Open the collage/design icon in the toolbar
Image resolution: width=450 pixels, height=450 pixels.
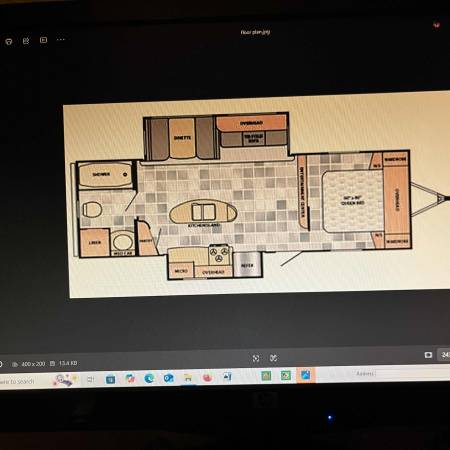[26, 41]
